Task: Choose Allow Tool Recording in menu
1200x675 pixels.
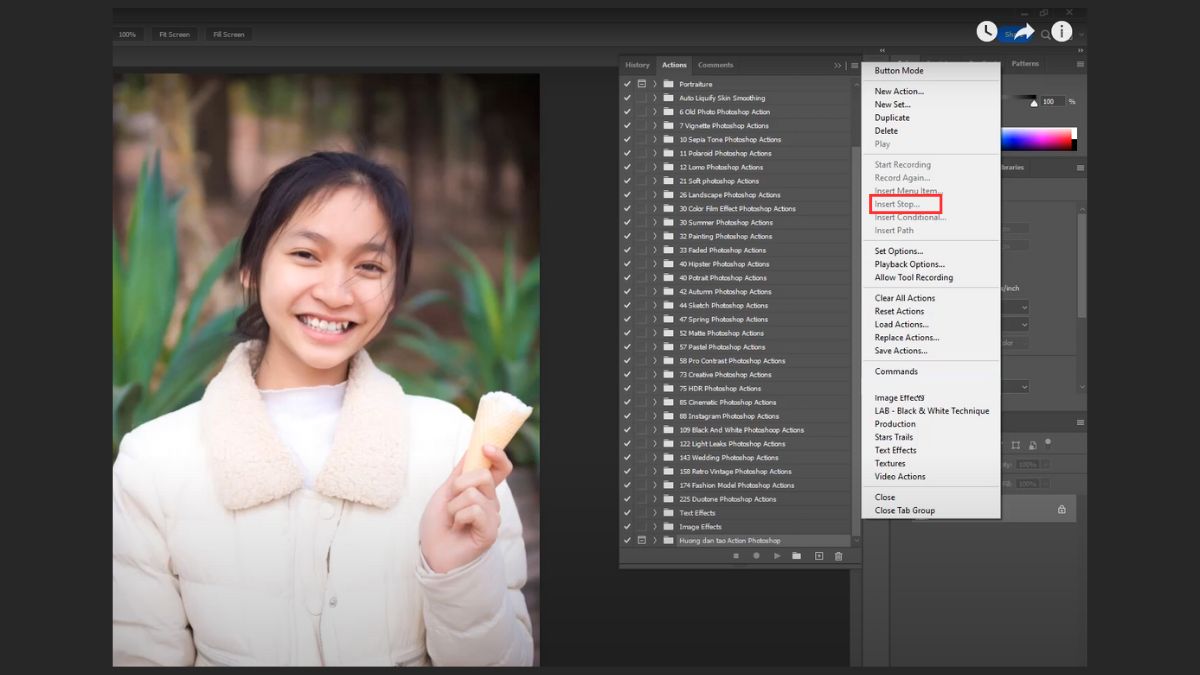Action: coord(914,278)
